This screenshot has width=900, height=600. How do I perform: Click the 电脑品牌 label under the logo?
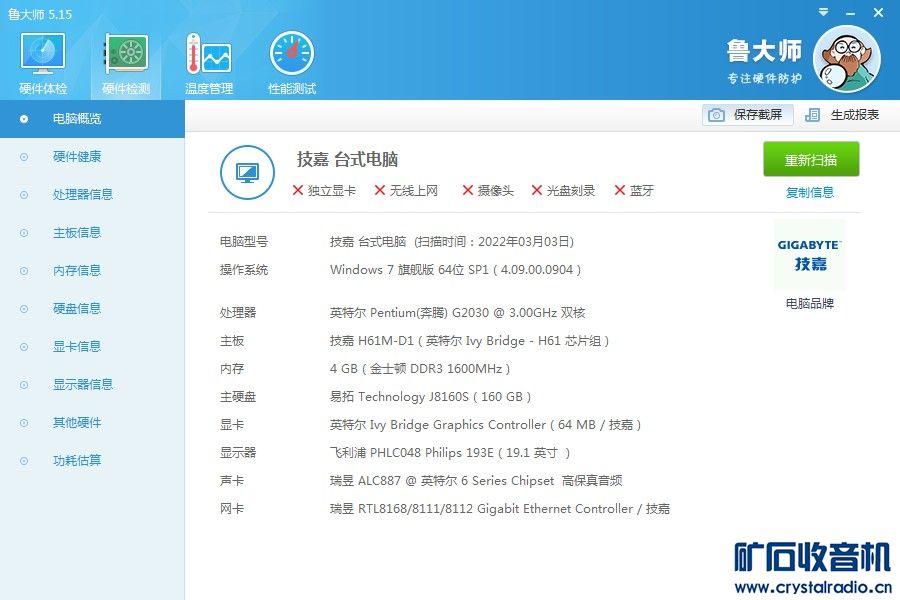[809, 304]
